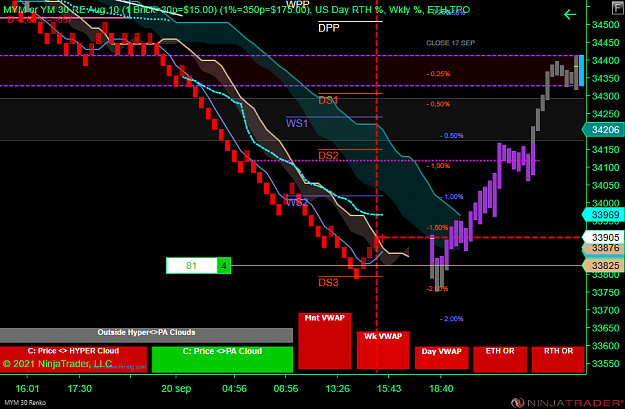
Task: Click the 34500 price axis label
Action: pyautogui.click(x=605, y=25)
